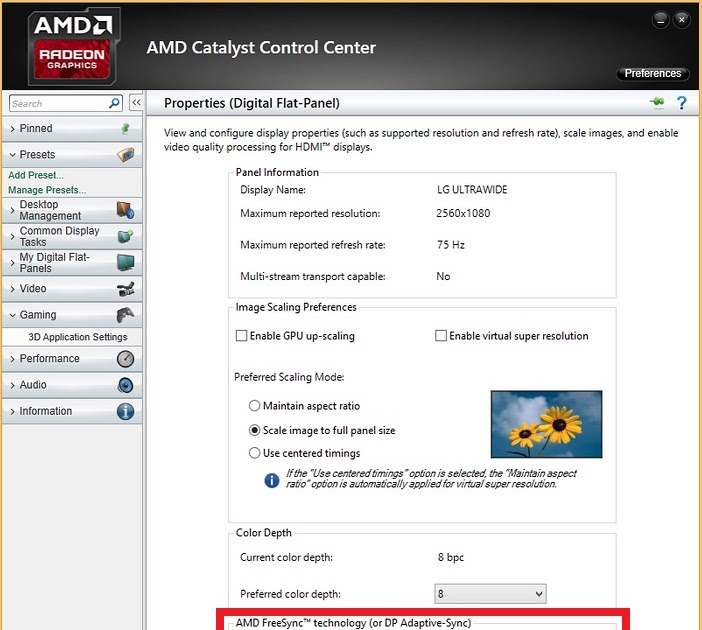Open the Preferred color depth dropdown
The image size is (702, 630).
pyautogui.click(x=490, y=594)
